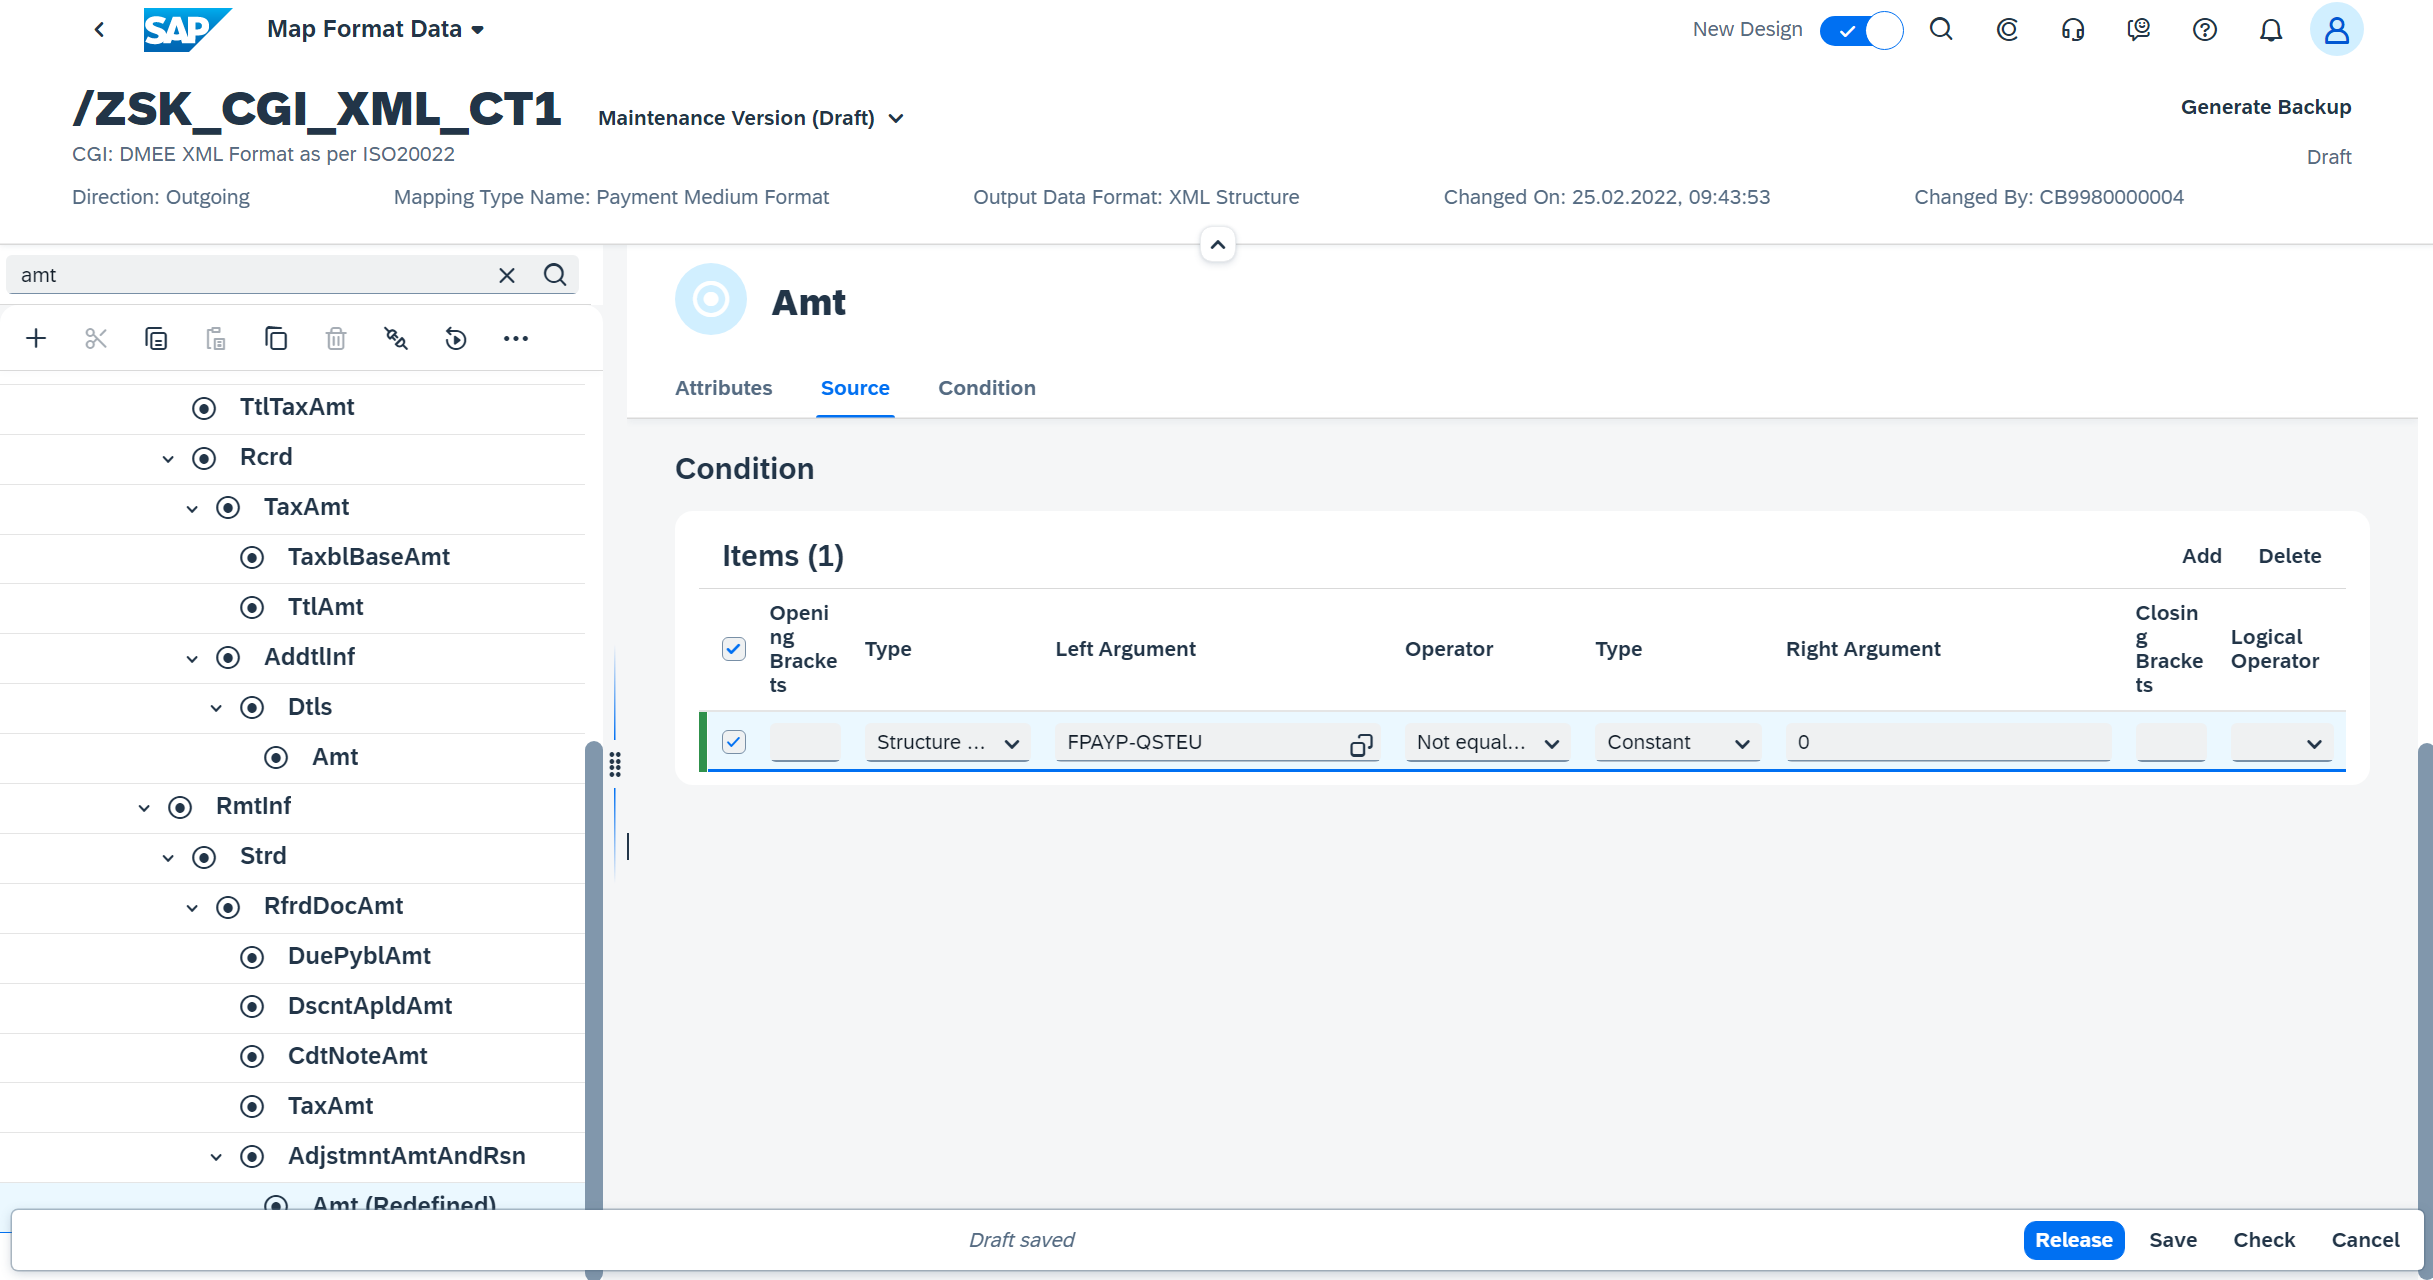Open the Logical Operator dropdown in the row

coord(2281,743)
